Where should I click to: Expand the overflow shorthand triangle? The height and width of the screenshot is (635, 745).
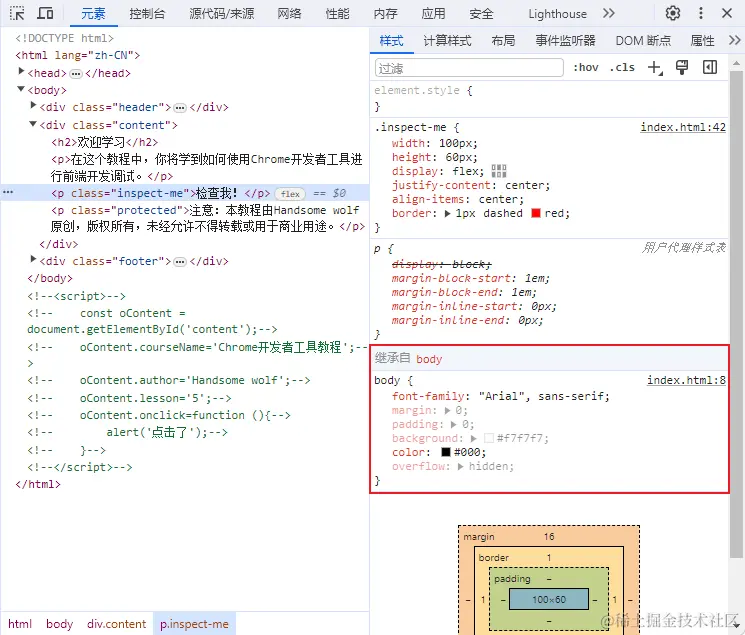[460, 466]
